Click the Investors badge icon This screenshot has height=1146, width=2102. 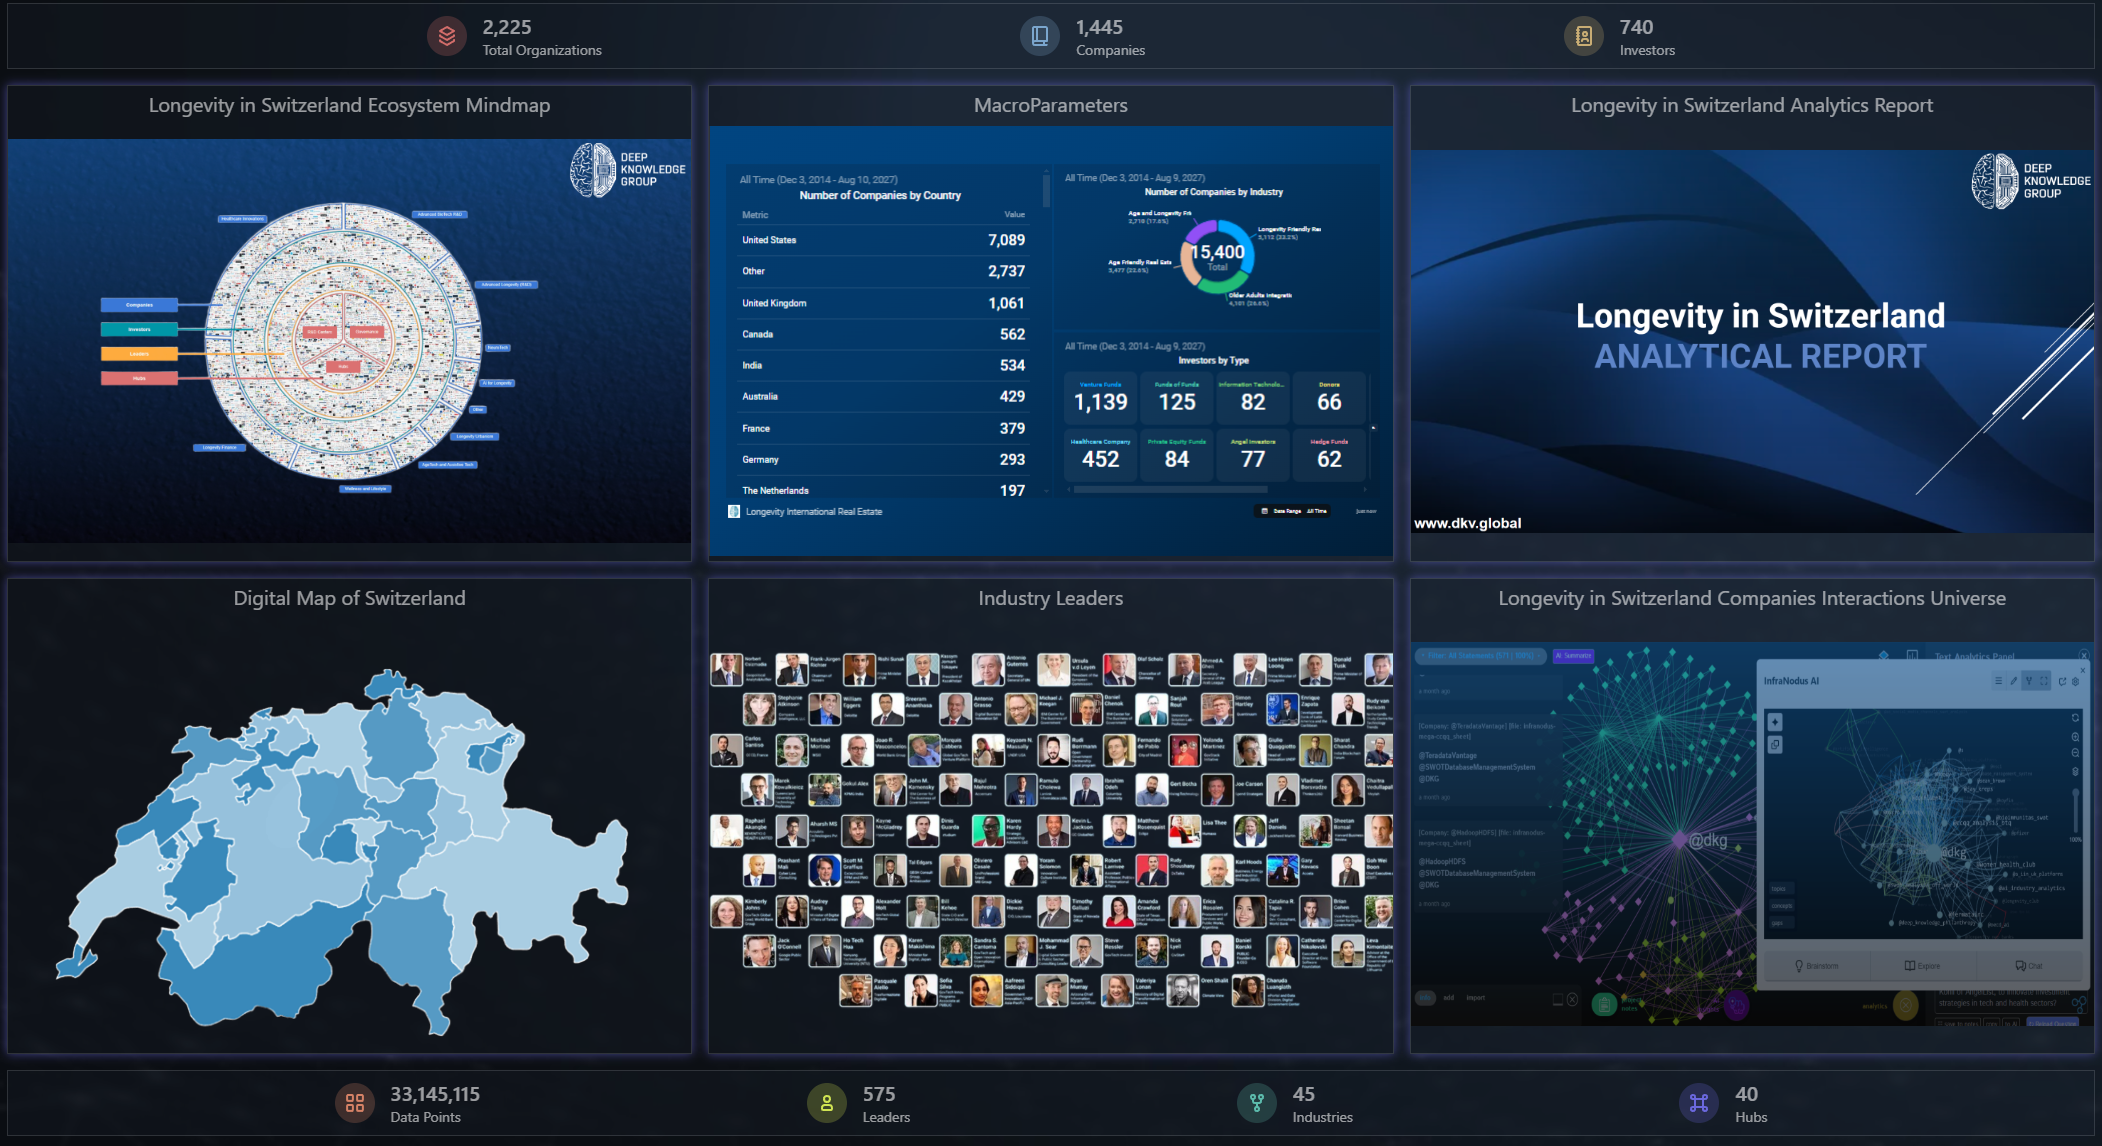coord(1583,37)
